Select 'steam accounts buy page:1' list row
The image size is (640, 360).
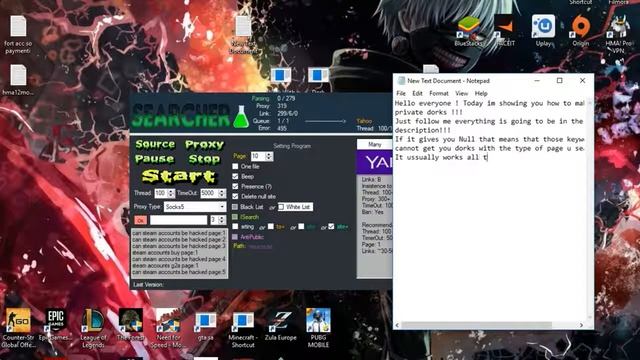179,253
